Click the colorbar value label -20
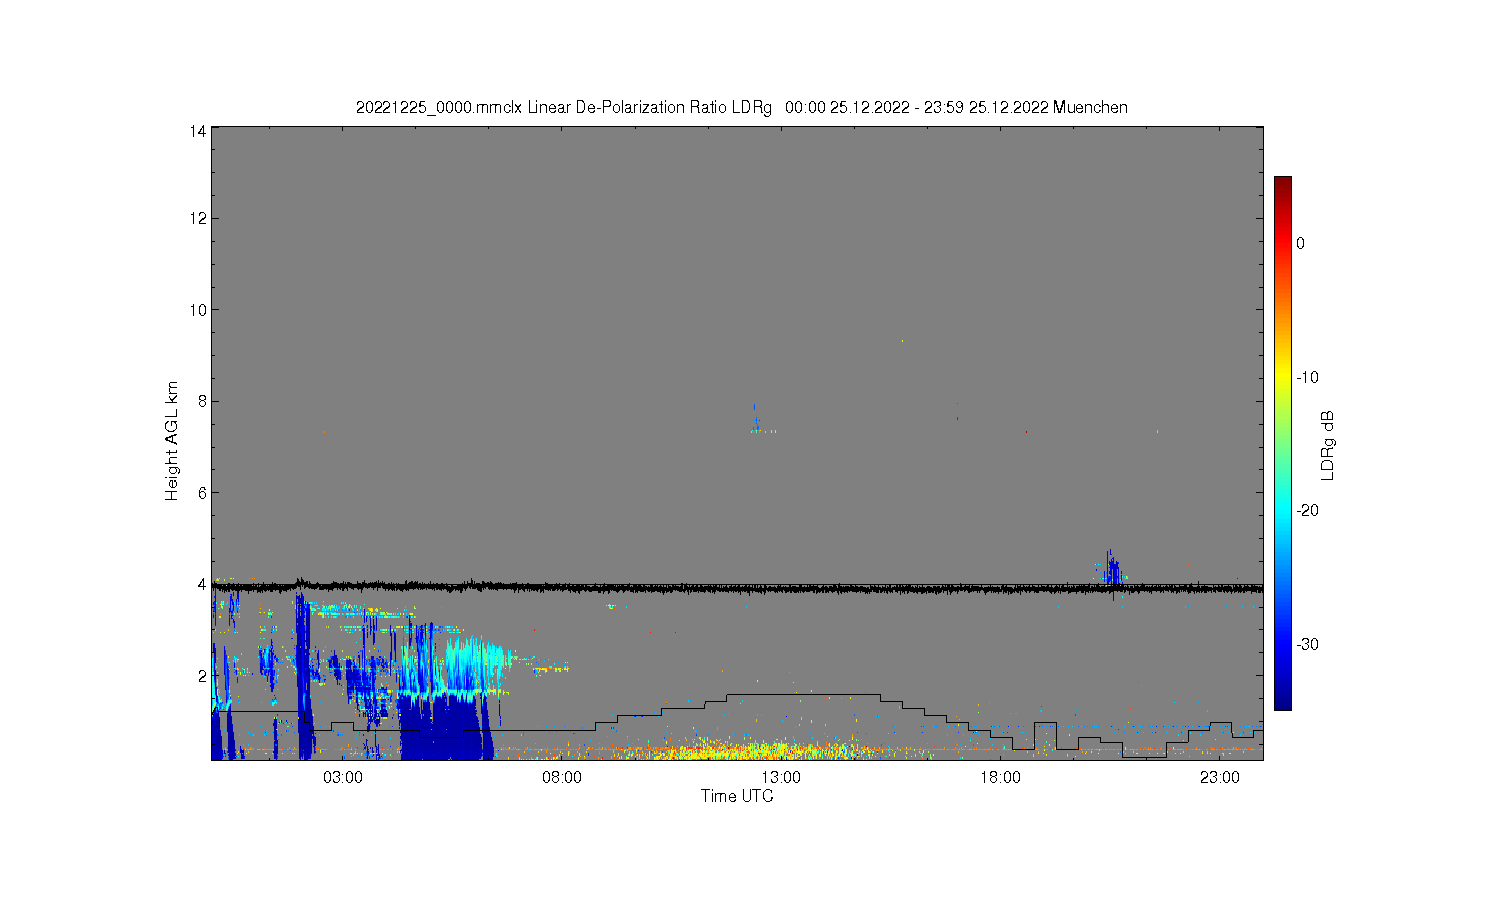 1307,510
